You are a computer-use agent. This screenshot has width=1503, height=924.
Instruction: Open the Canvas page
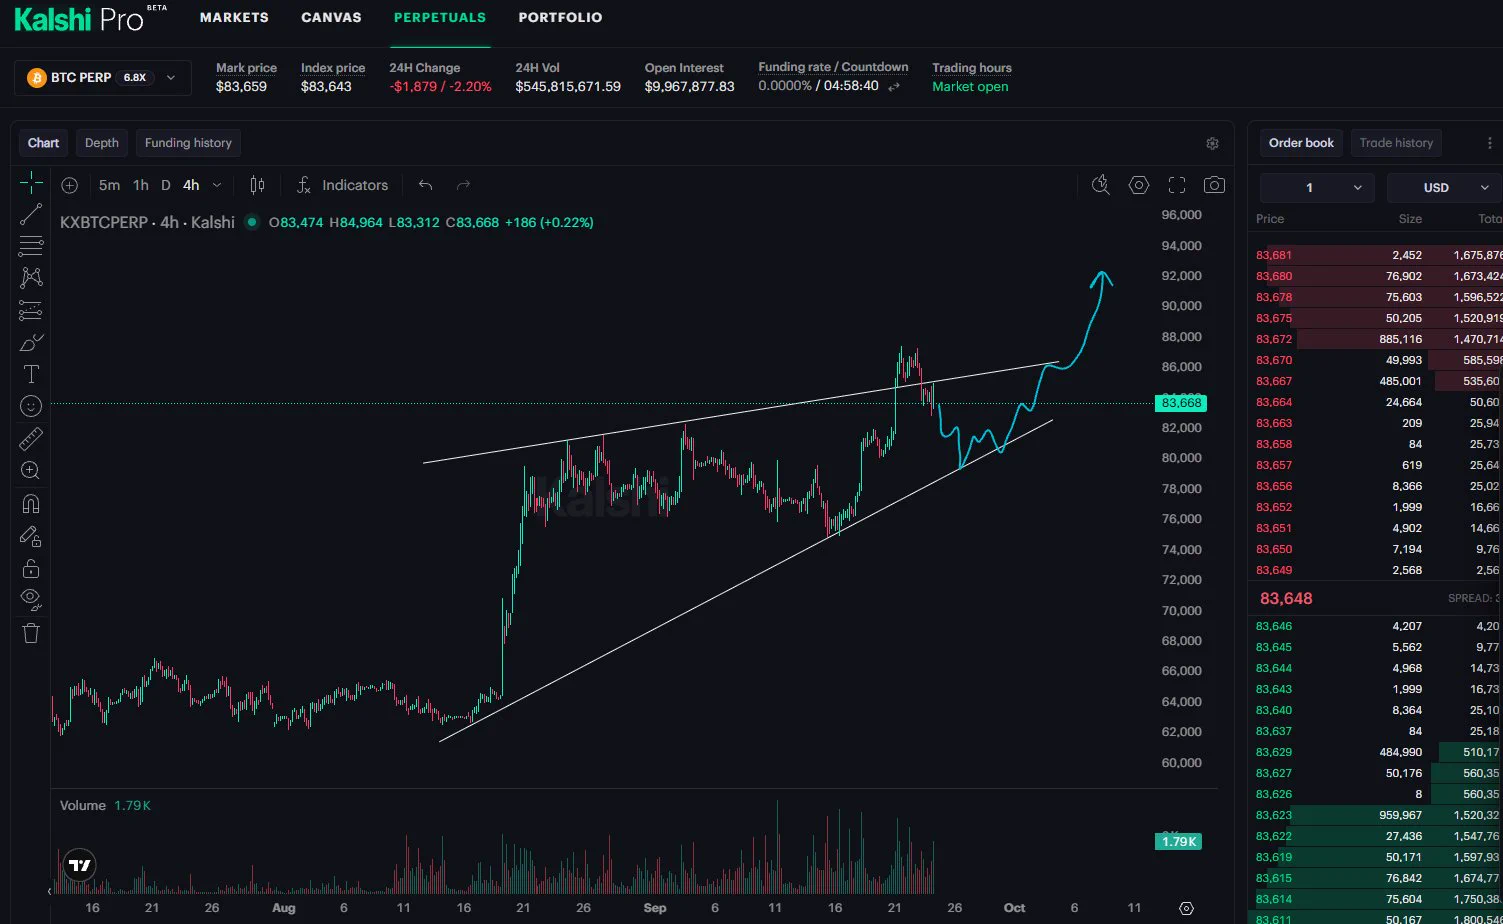click(331, 17)
